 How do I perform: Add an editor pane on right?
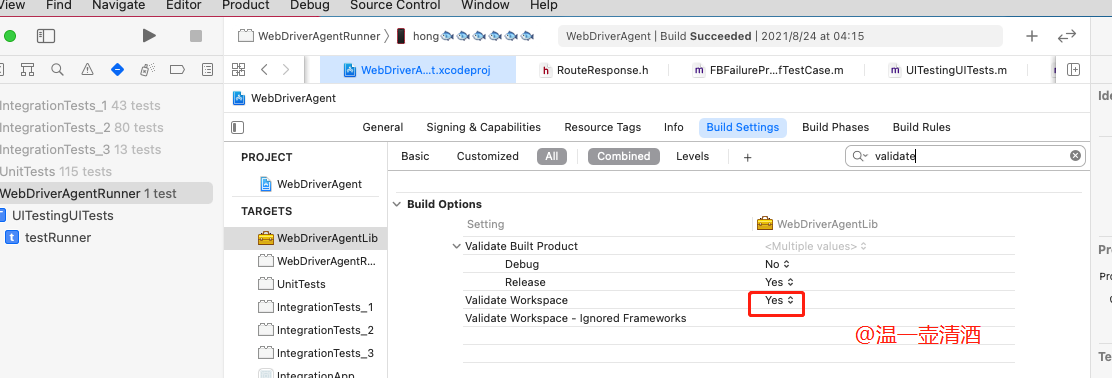tap(1074, 70)
